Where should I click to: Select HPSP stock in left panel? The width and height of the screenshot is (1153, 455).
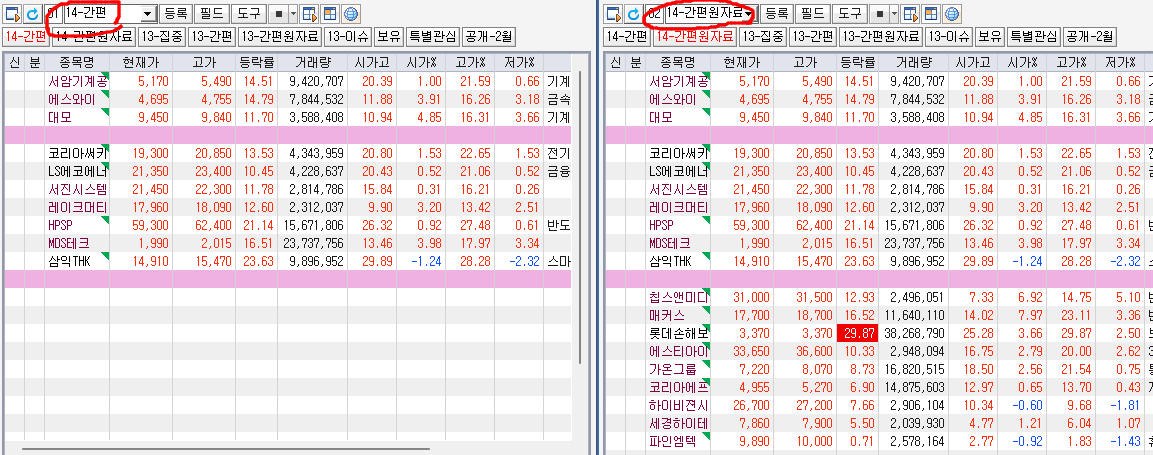click(76, 225)
